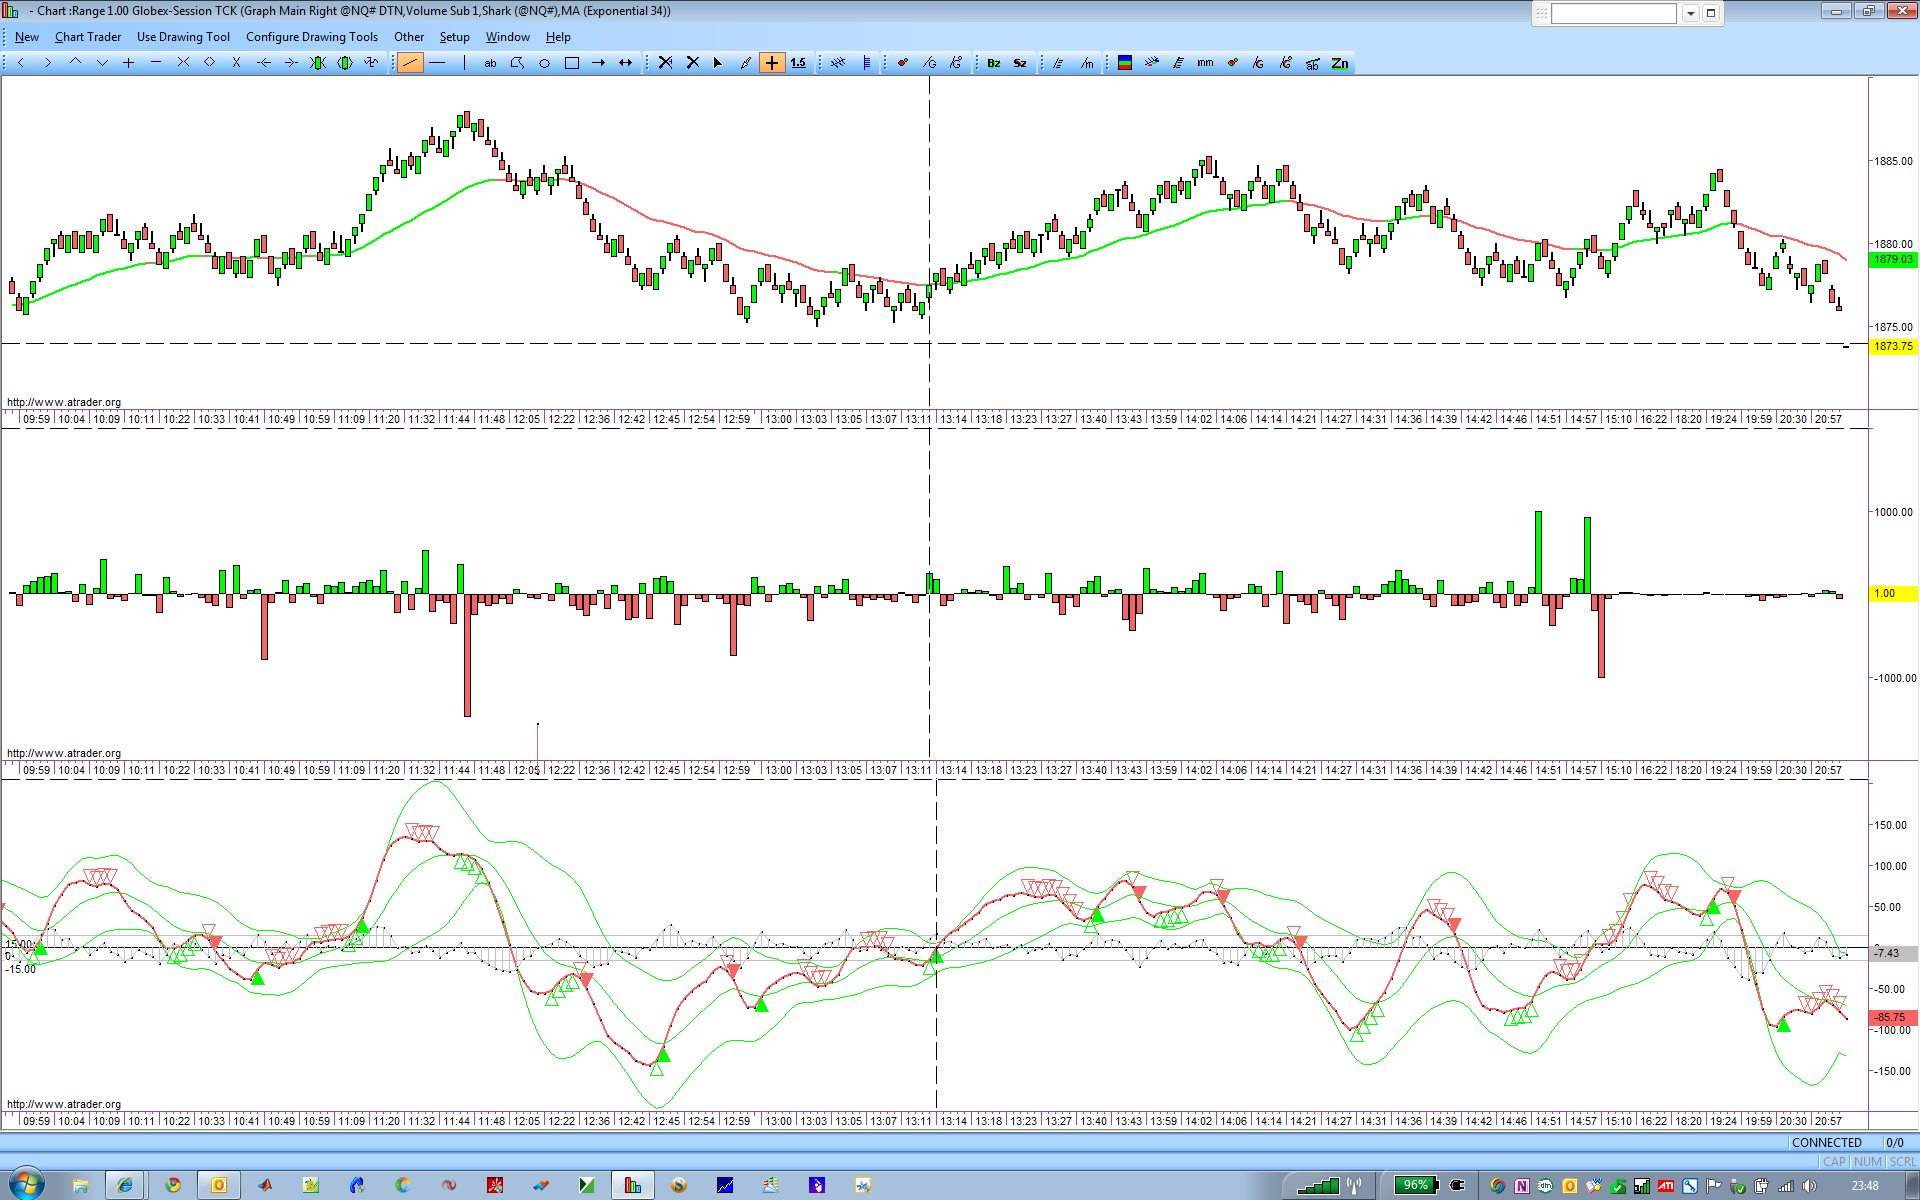Click the atrader.org link in price pane
Image resolution: width=1920 pixels, height=1200 pixels.
point(64,402)
